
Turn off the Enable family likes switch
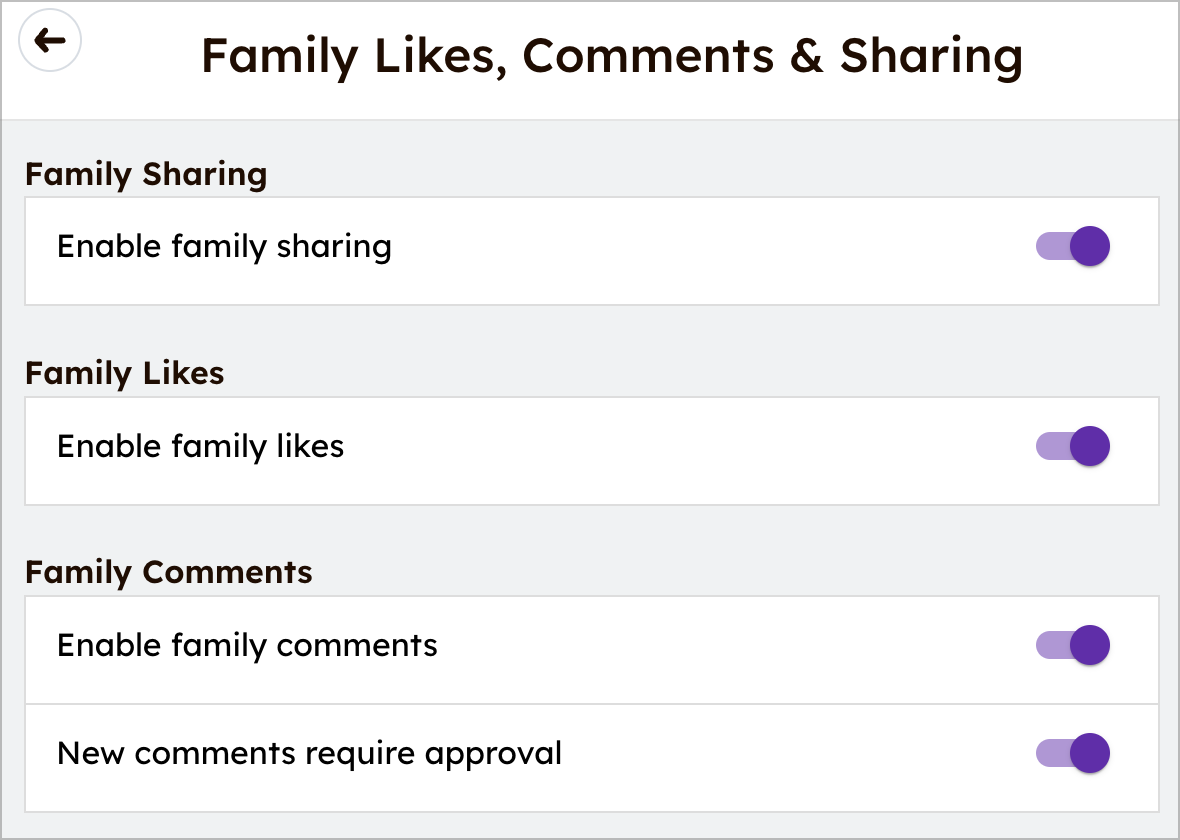point(1072,446)
